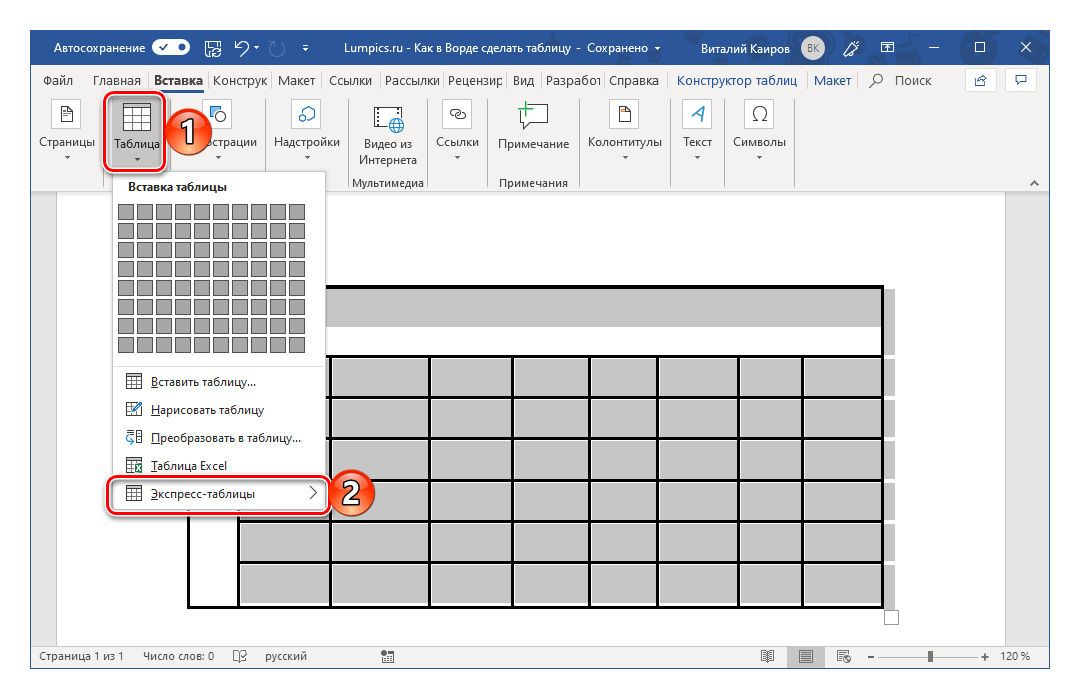
Task: Click the Save icon in title bar
Action: pos(212,47)
